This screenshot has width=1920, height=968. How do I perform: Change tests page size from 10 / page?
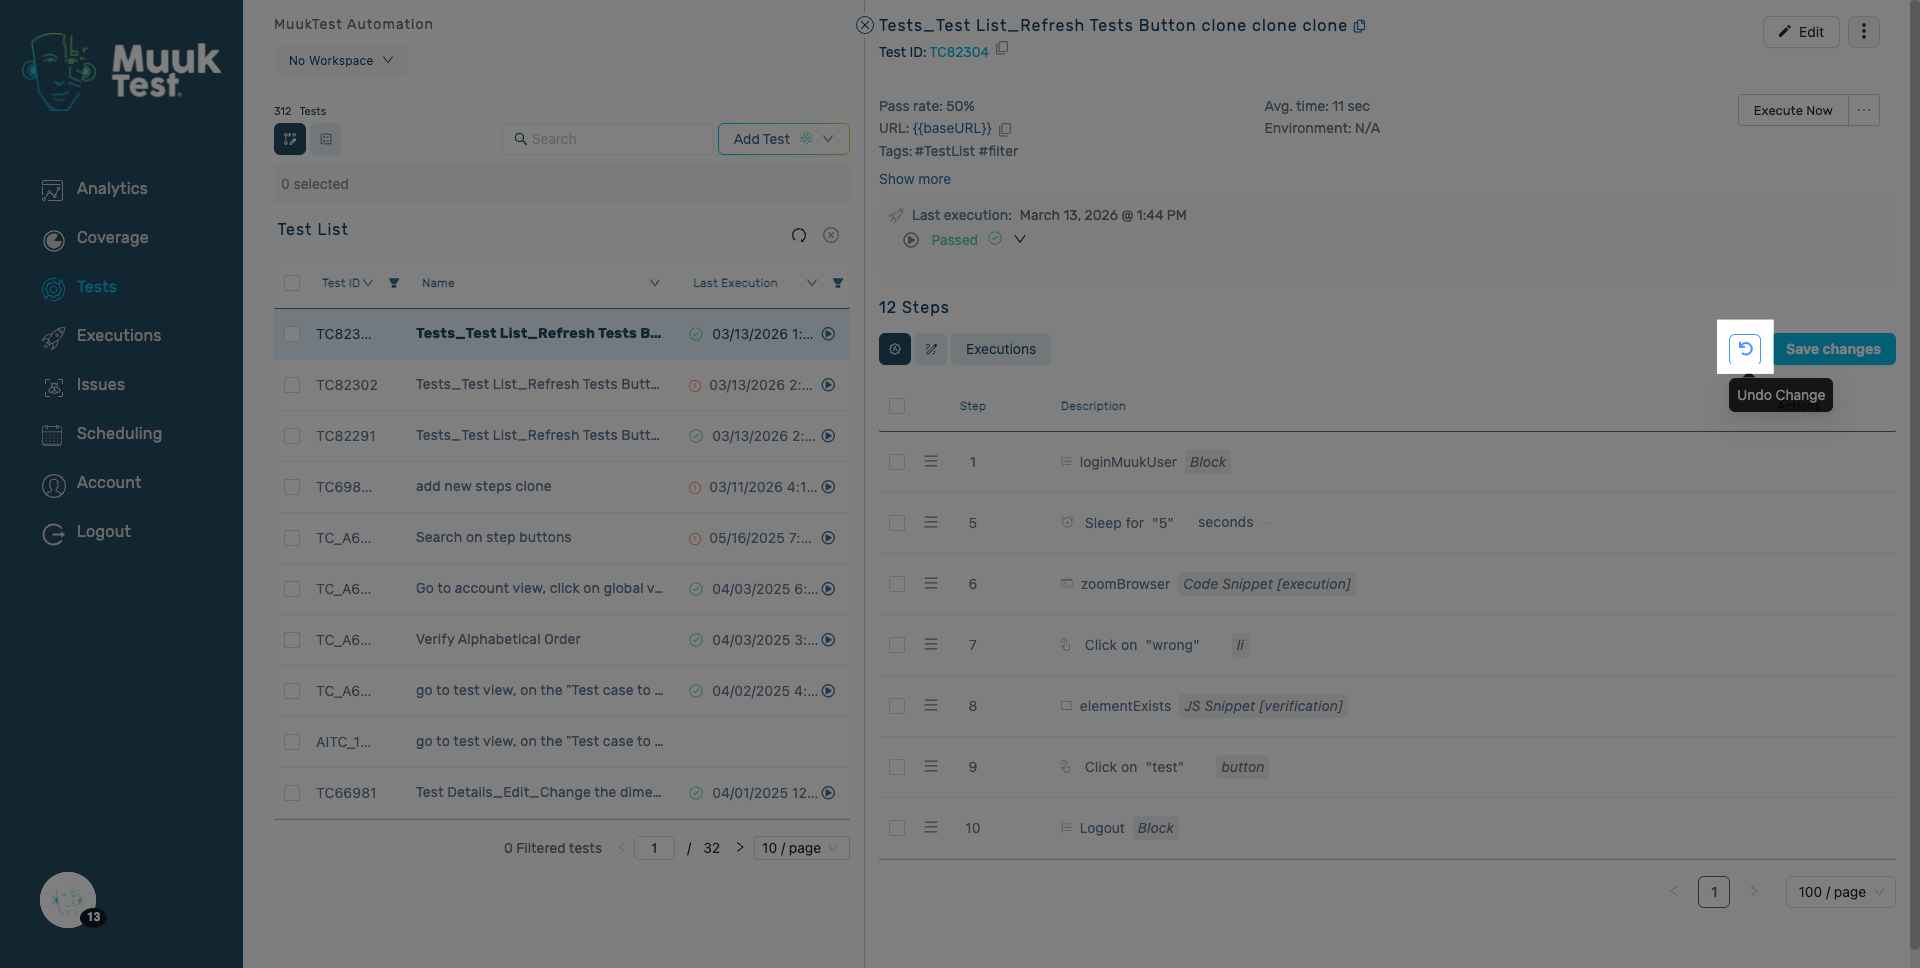801,848
